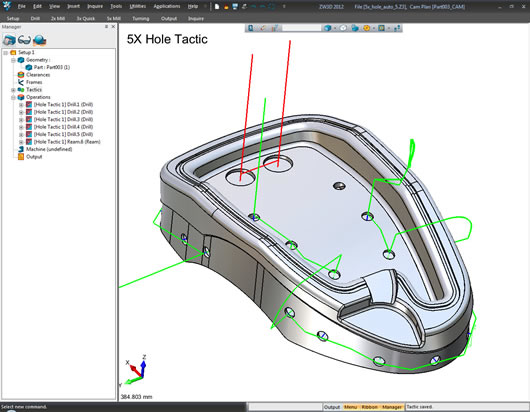530x412 pixels.
Task: Collapse the Geometry tree node
Action: pyautogui.click(x=13, y=60)
